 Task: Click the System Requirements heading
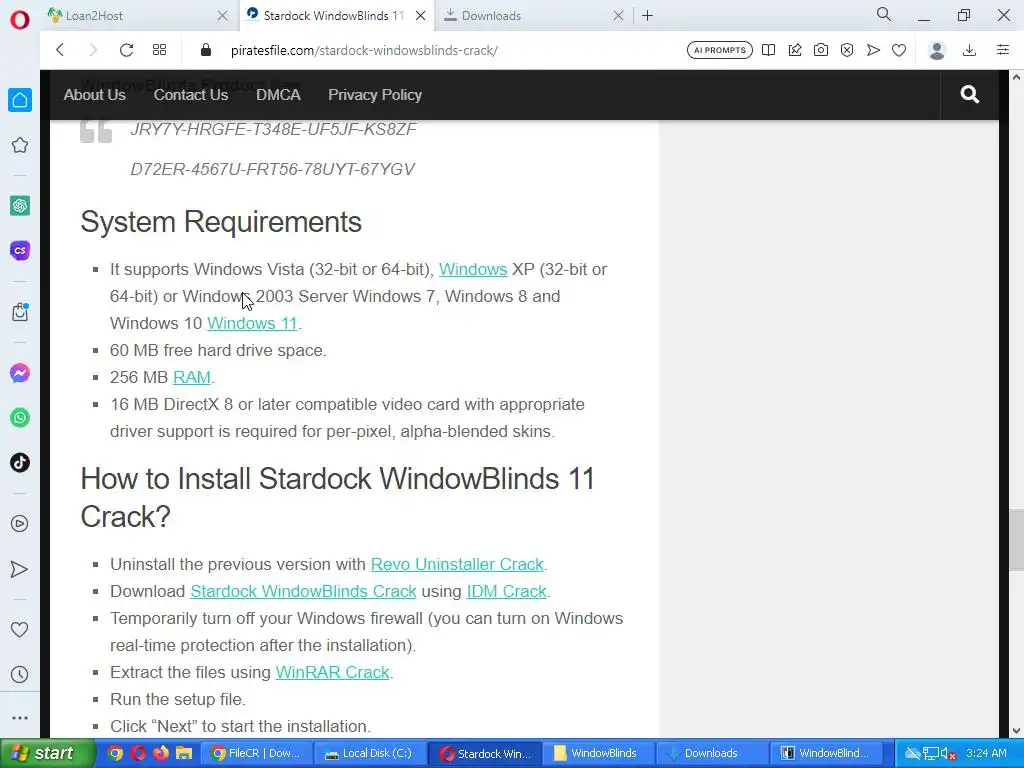coord(221,222)
